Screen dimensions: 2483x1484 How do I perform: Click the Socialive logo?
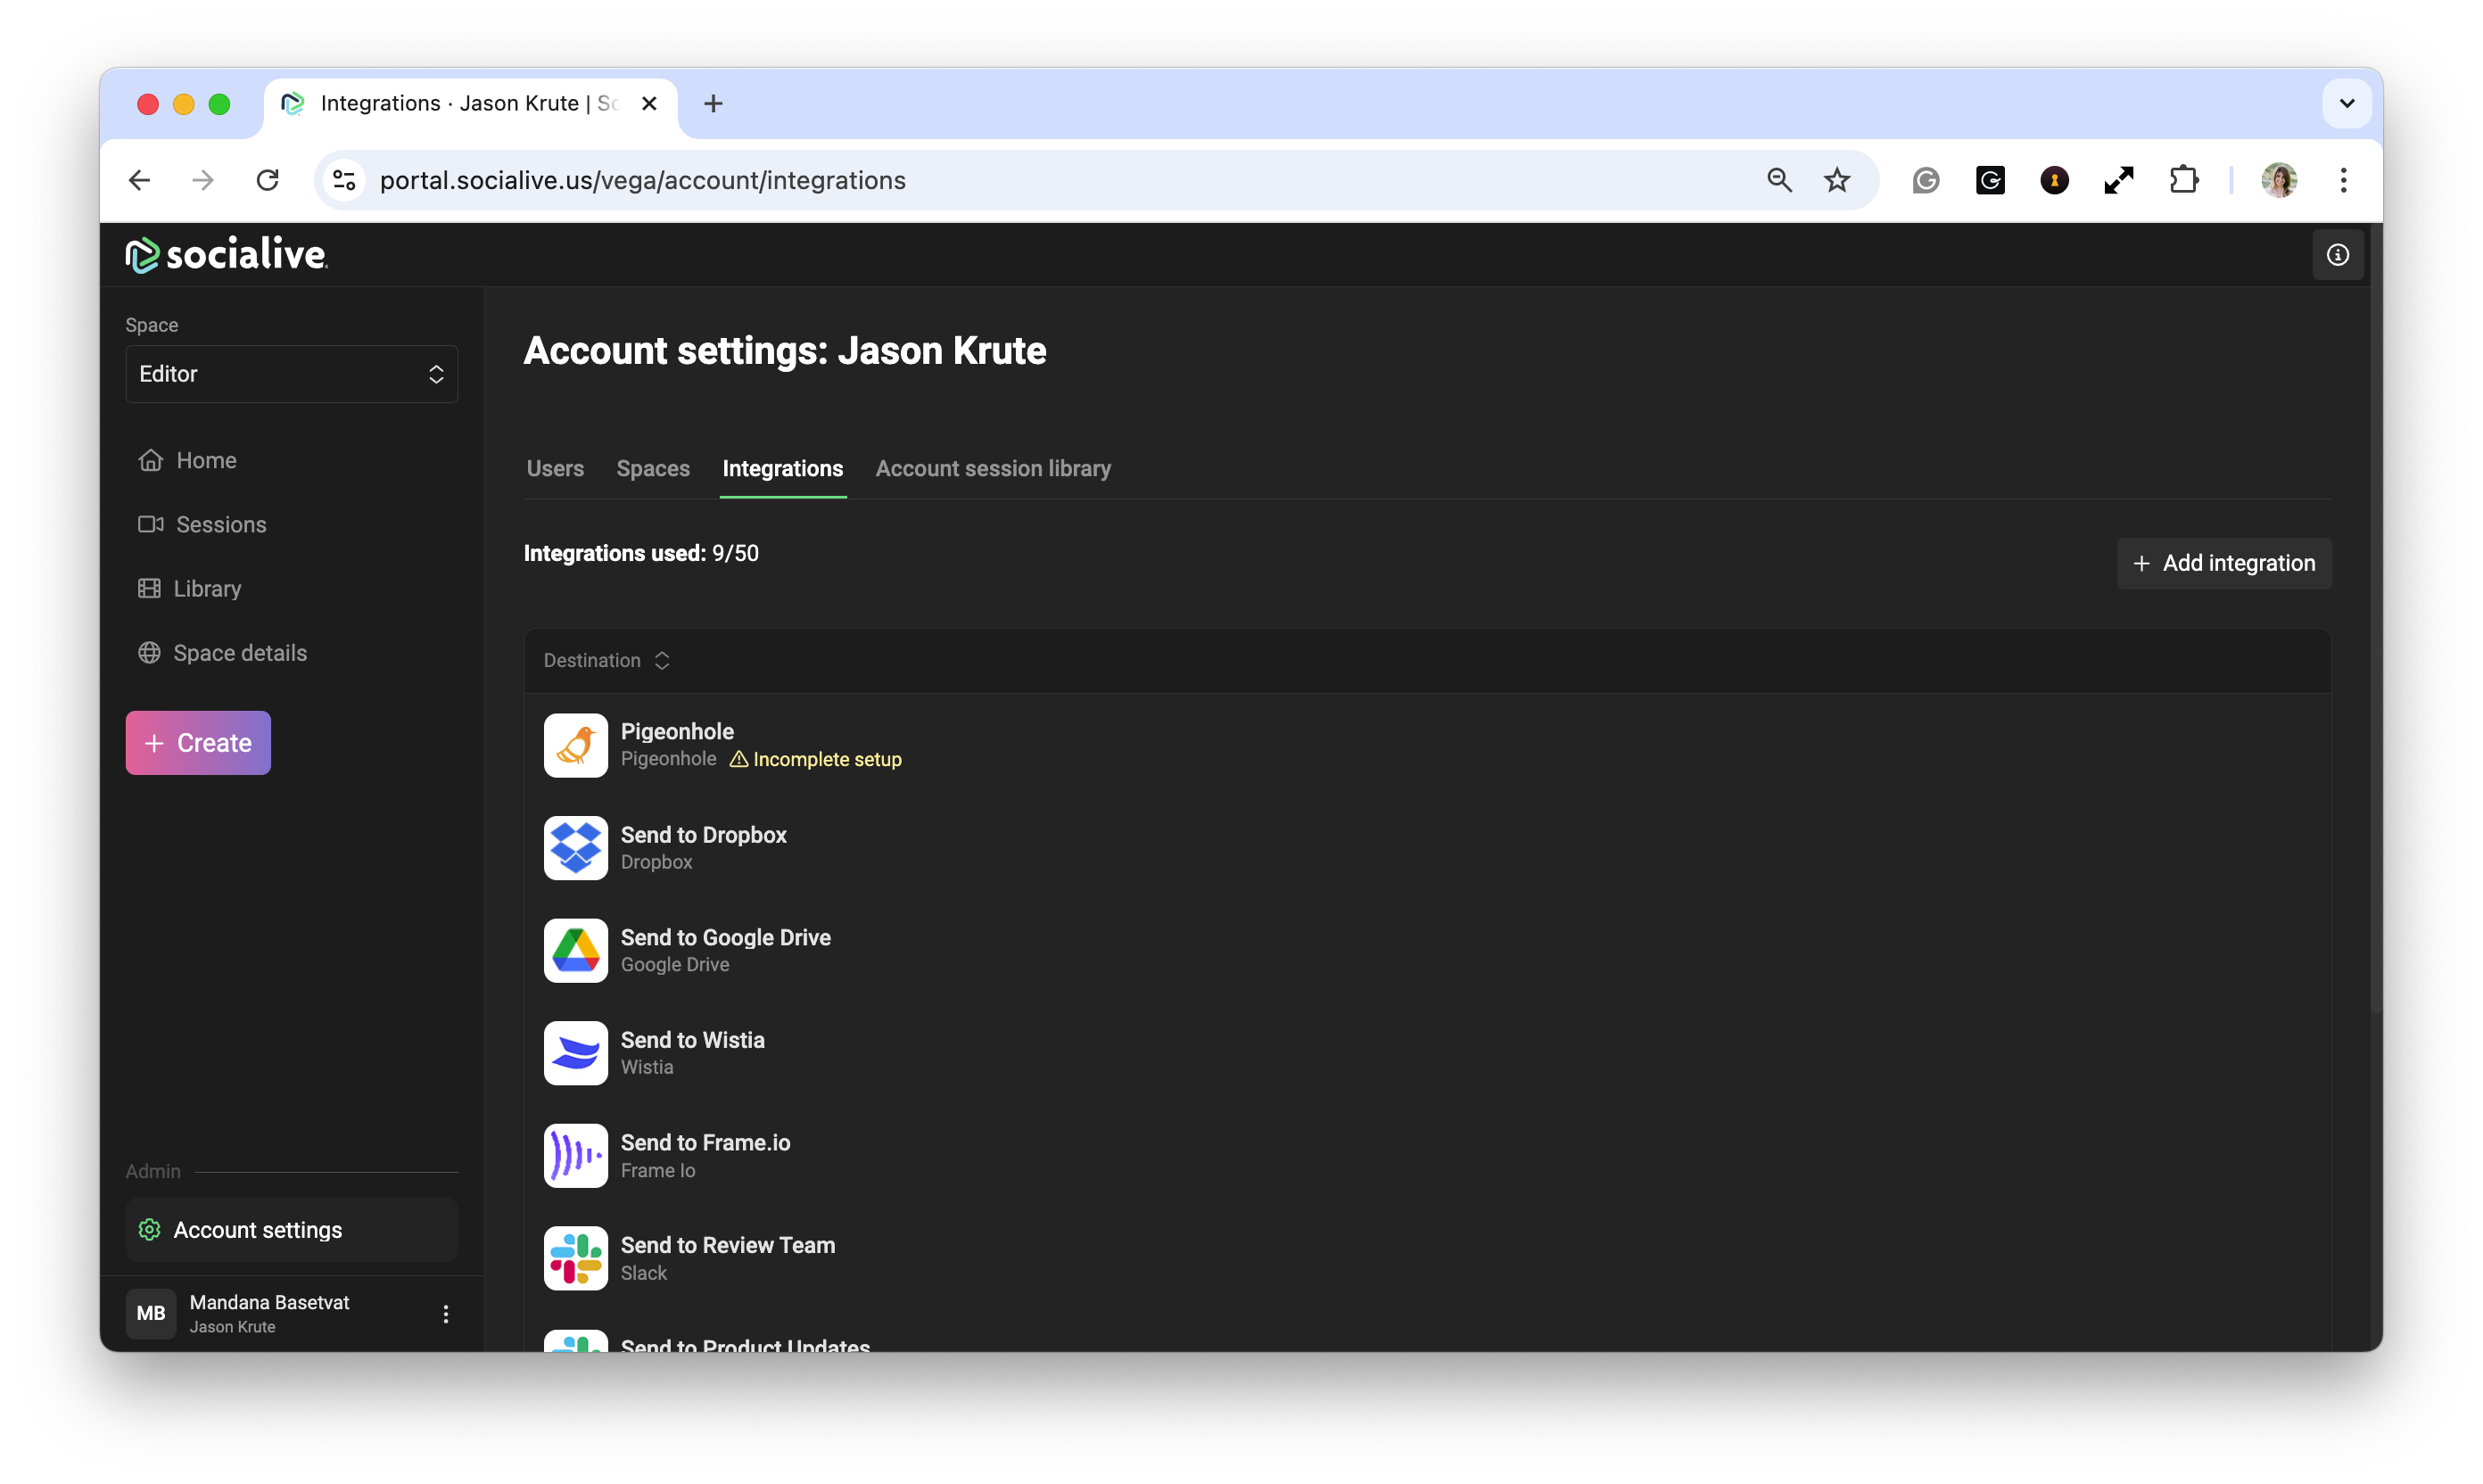coord(227,255)
